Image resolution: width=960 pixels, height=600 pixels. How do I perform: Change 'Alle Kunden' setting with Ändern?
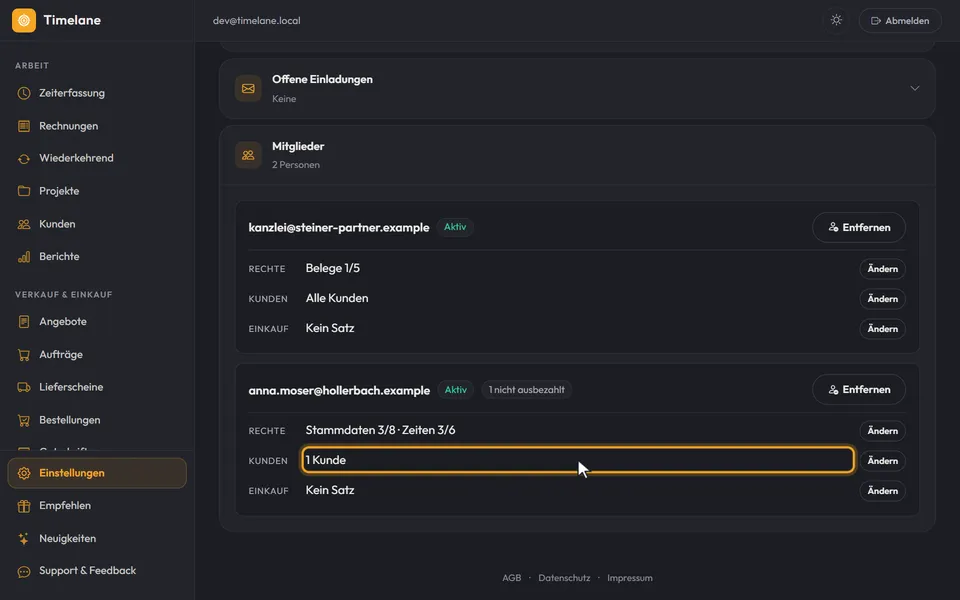pos(882,299)
